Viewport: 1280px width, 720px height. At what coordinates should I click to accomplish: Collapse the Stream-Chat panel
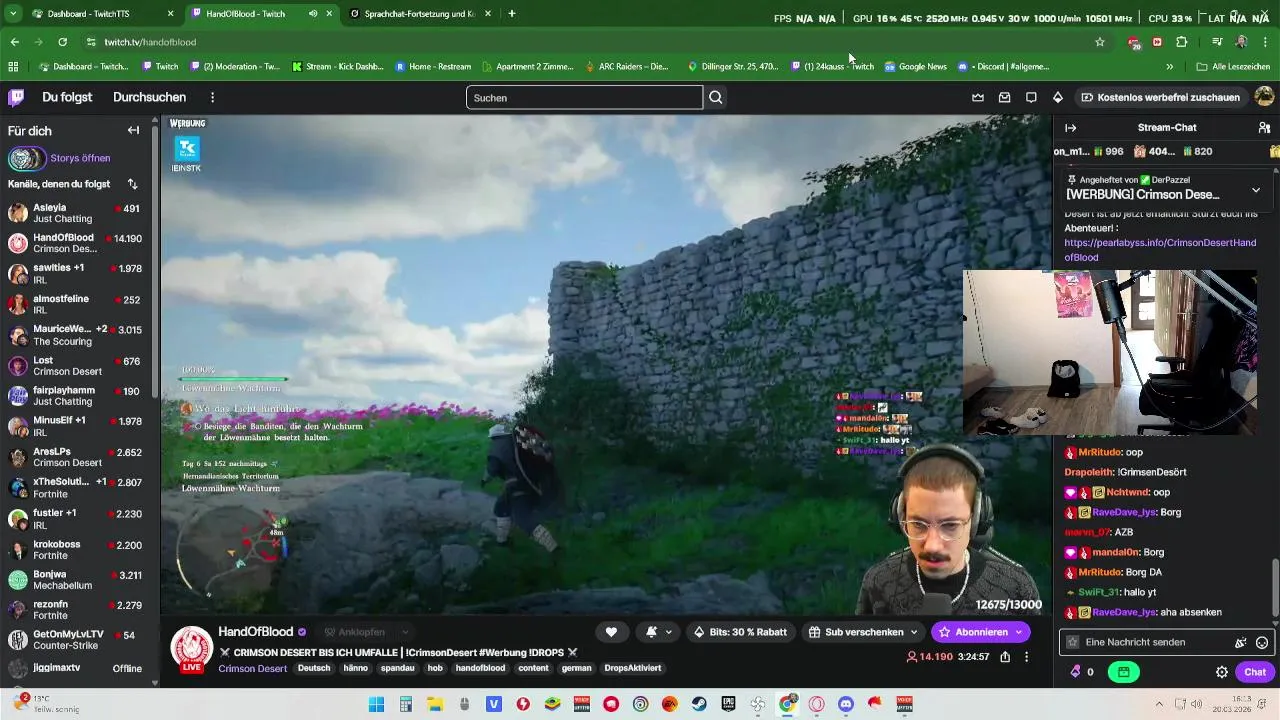(1070, 127)
